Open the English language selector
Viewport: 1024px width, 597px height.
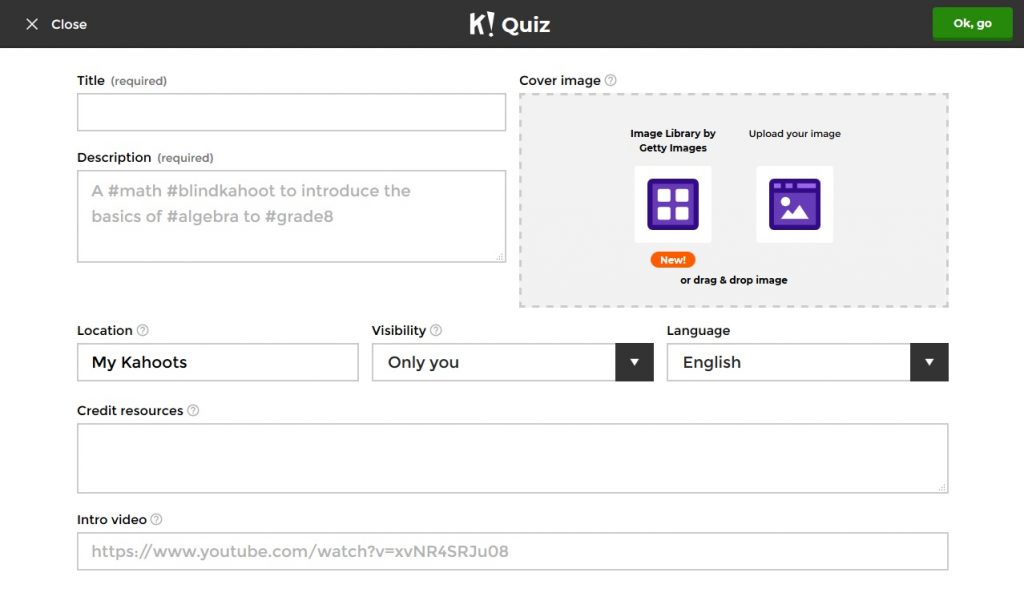788,362
